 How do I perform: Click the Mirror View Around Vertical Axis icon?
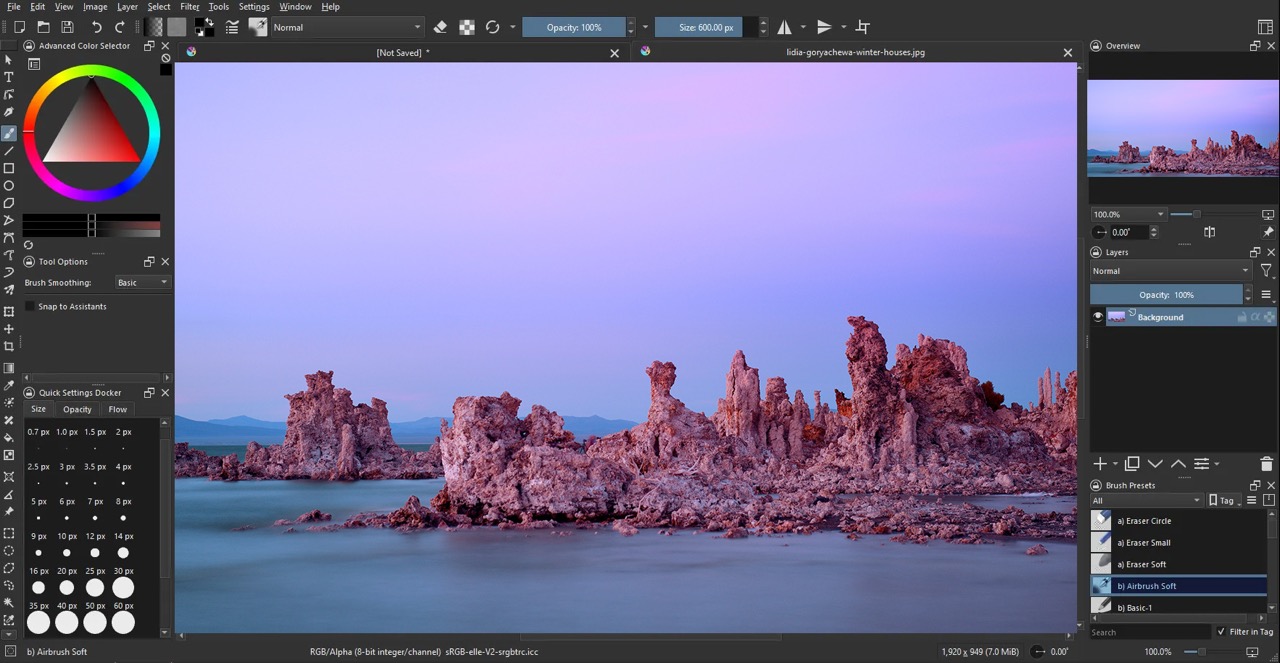(786, 27)
